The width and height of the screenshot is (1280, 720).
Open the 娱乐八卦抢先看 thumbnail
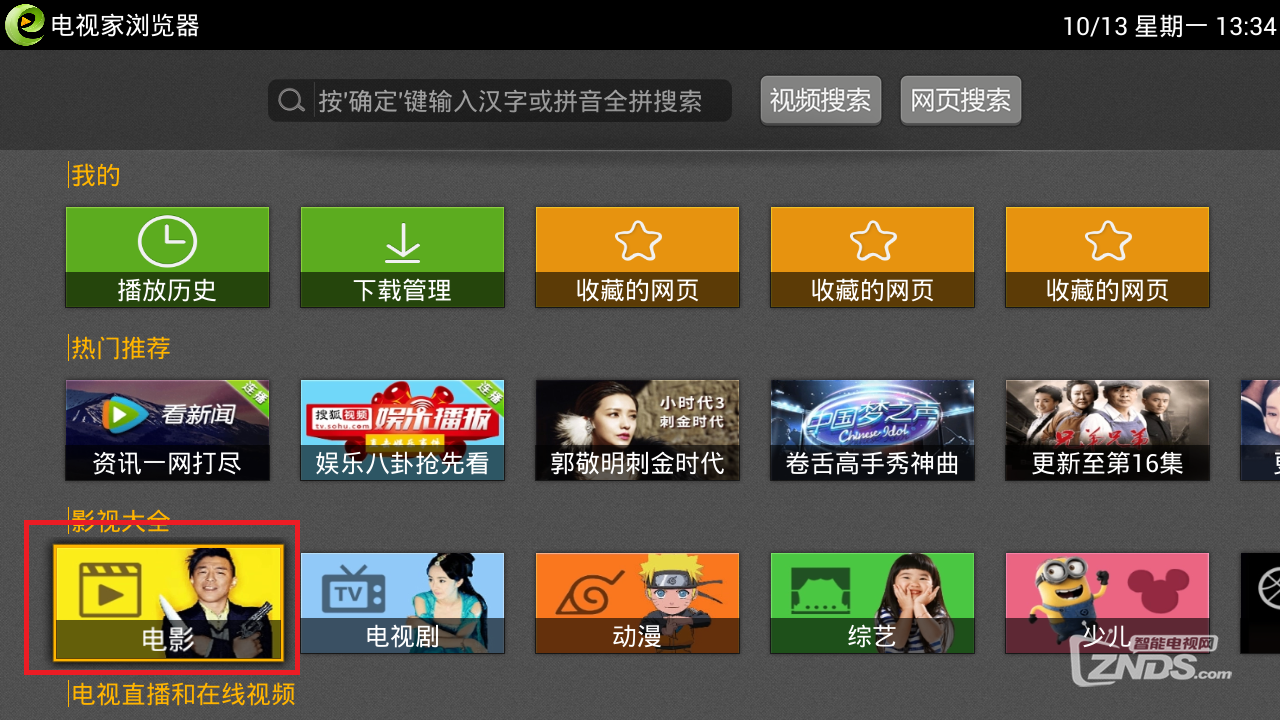[x=402, y=430]
